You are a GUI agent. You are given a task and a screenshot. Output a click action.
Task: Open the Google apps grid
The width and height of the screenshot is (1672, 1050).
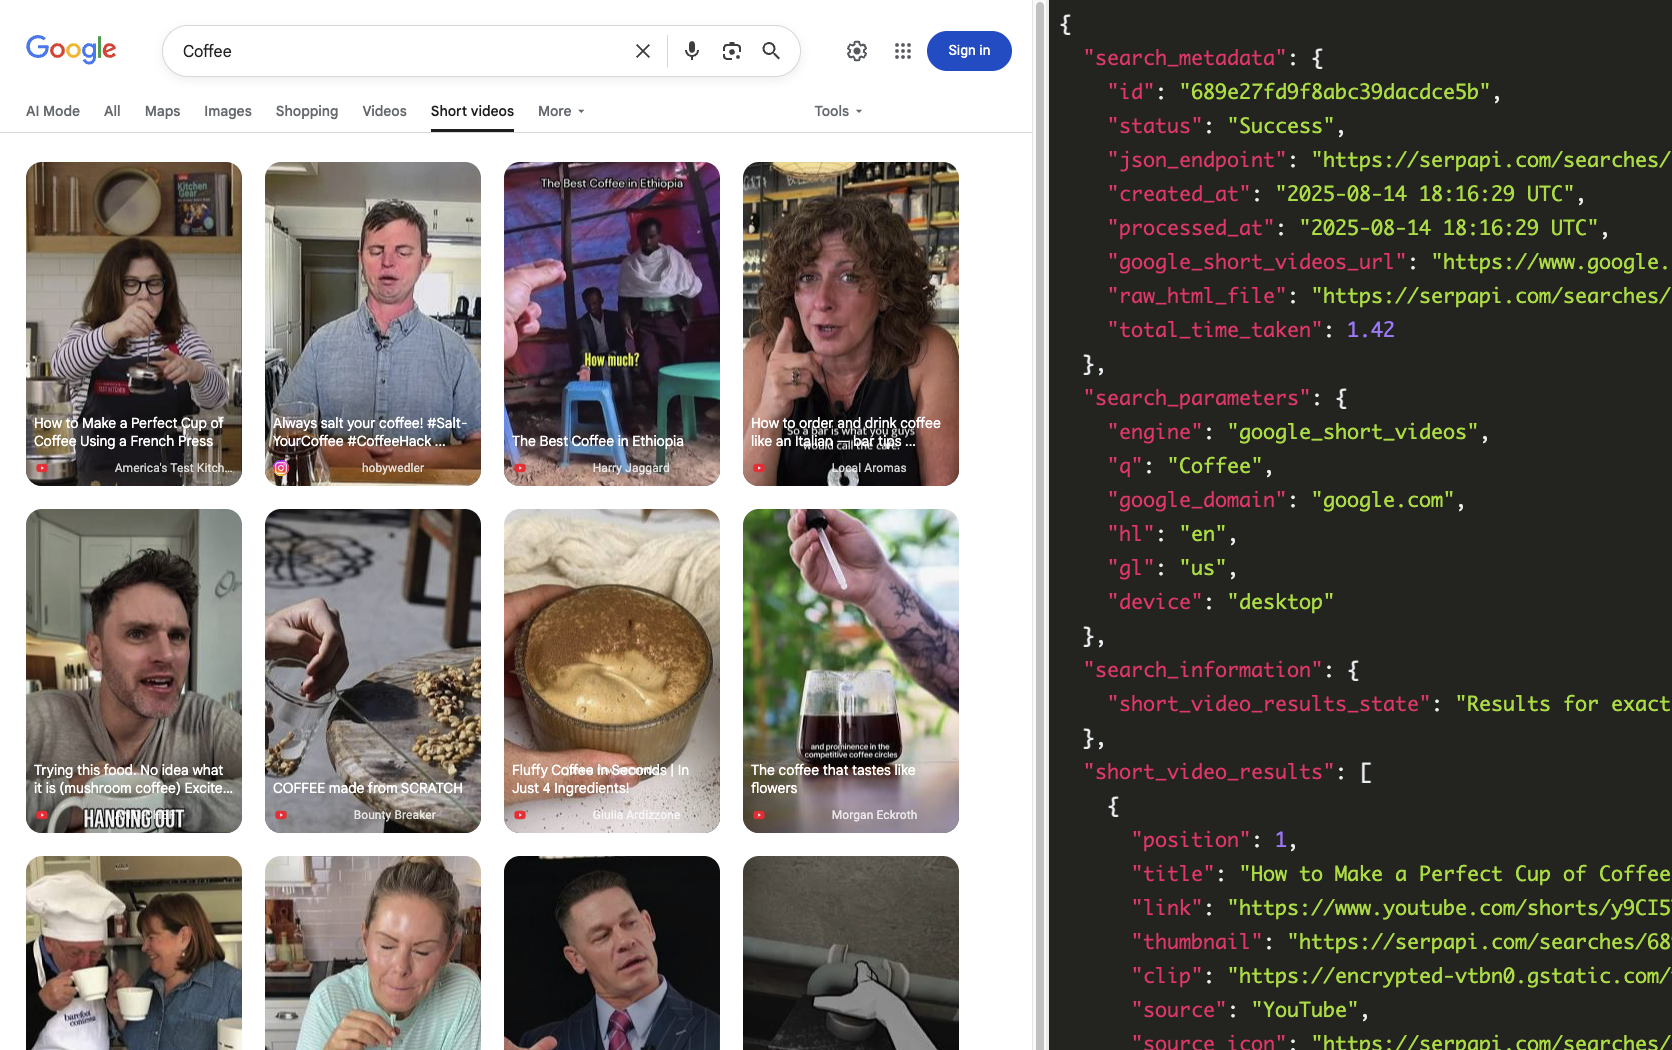pyautogui.click(x=903, y=51)
